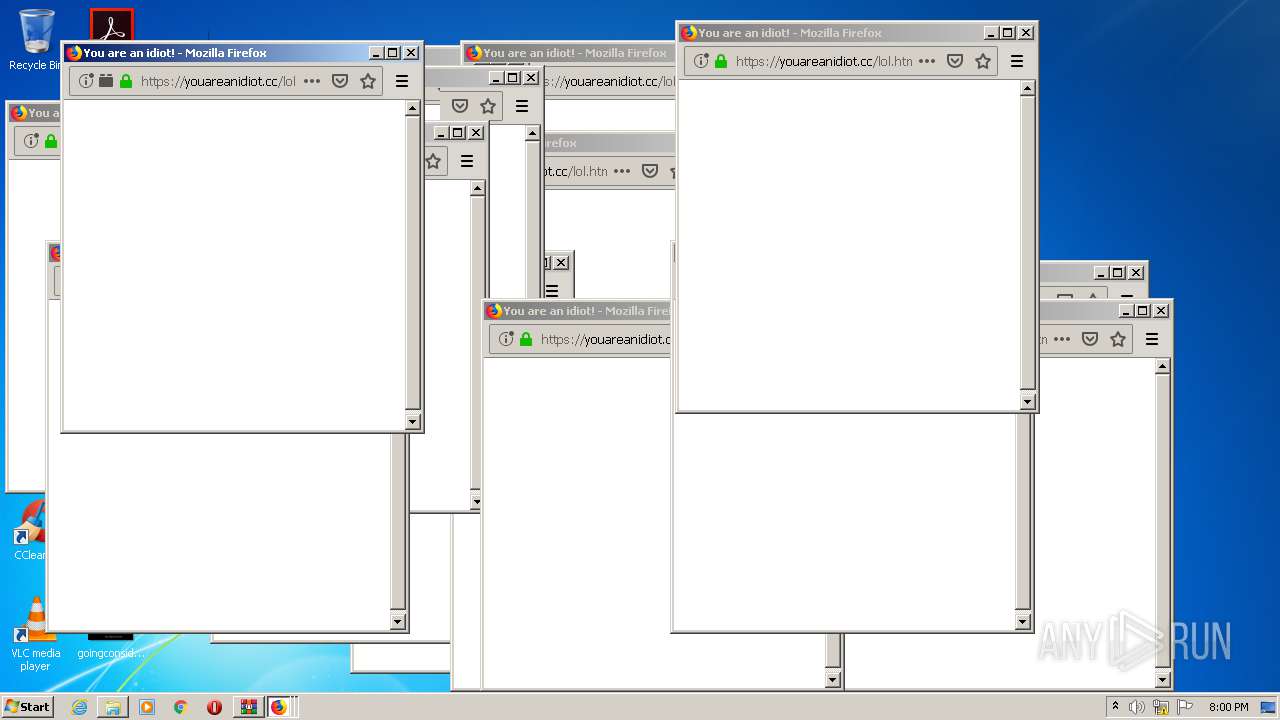Click the scroll-down arrow in the front left window
Image resolution: width=1280 pixels, height=720 pixels.
tap(412, 421)
